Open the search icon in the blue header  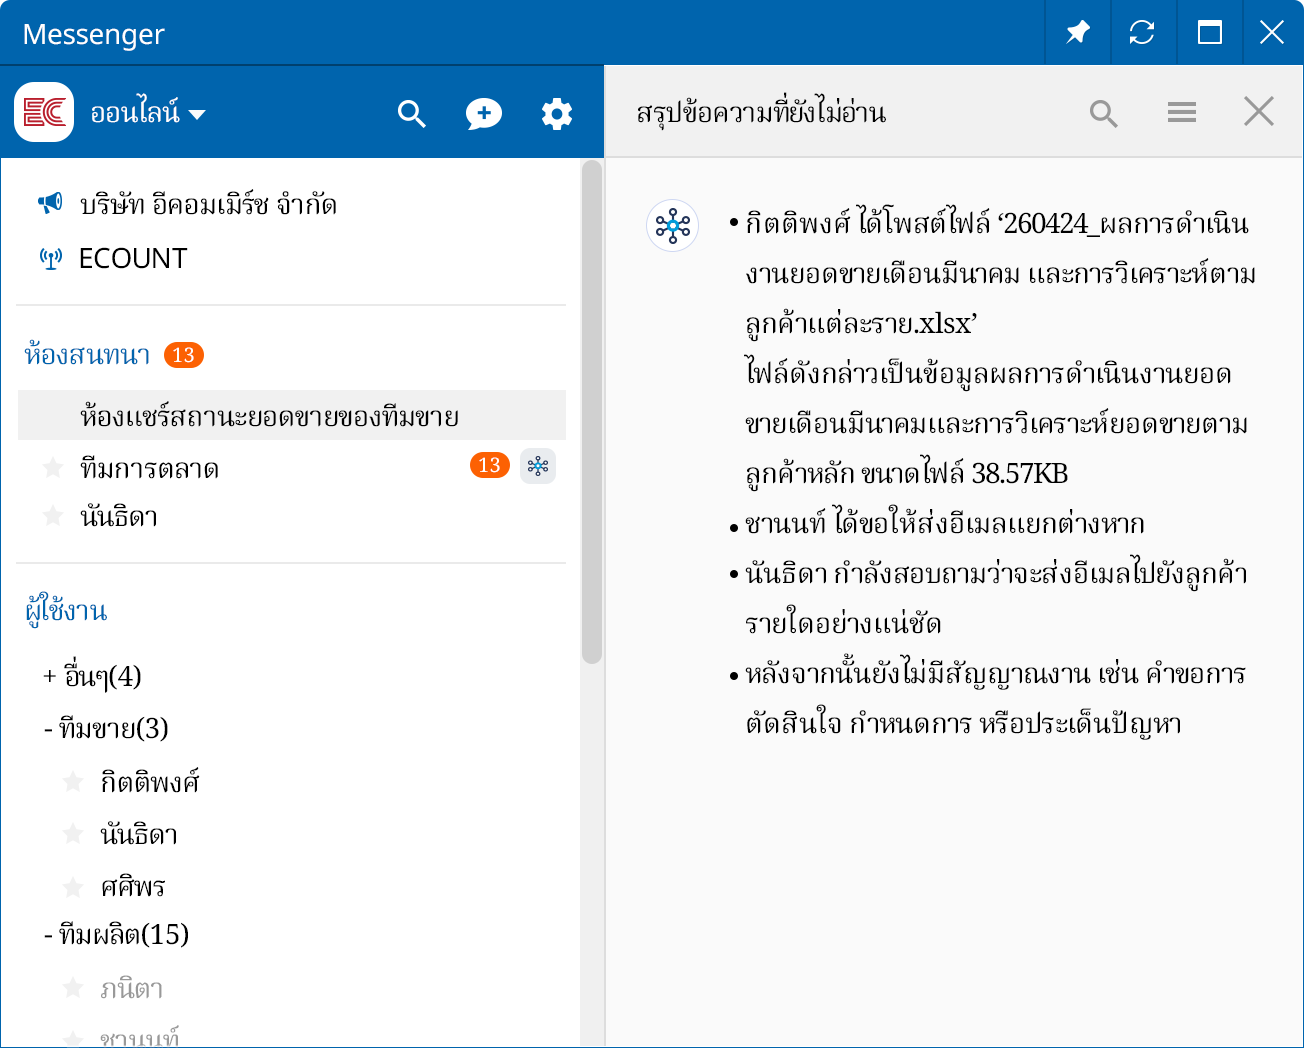click(x=411, y=113)
